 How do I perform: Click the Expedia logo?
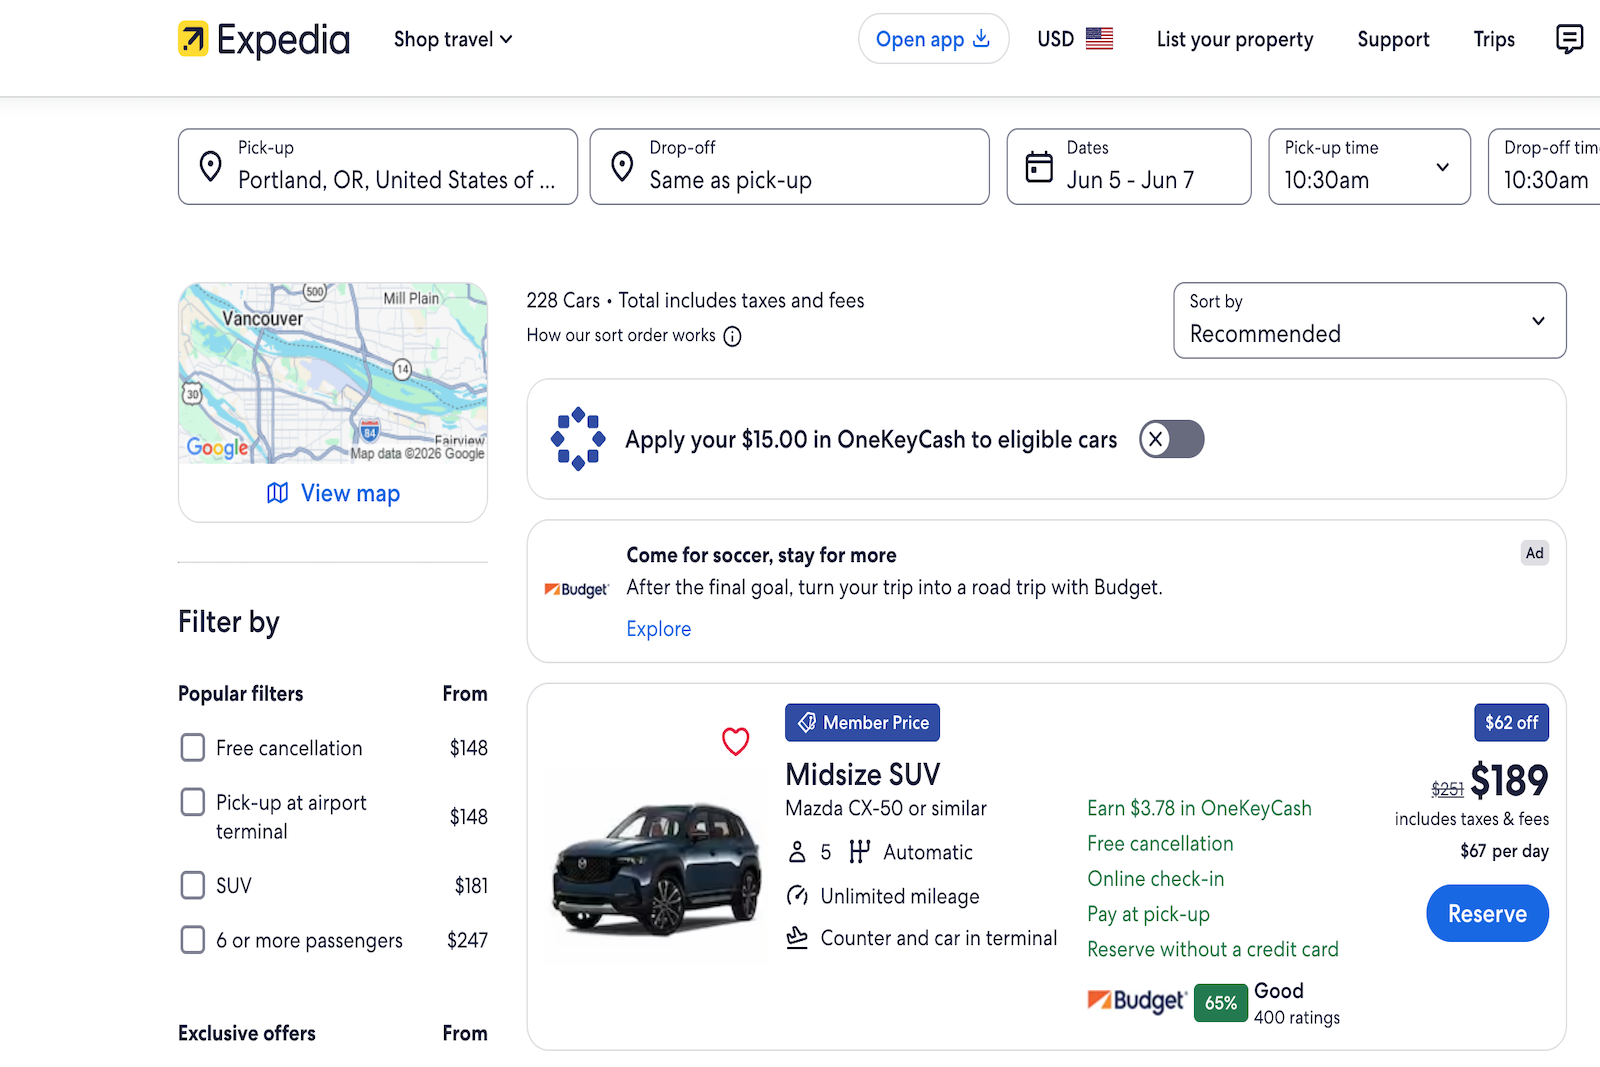[263, 39]
